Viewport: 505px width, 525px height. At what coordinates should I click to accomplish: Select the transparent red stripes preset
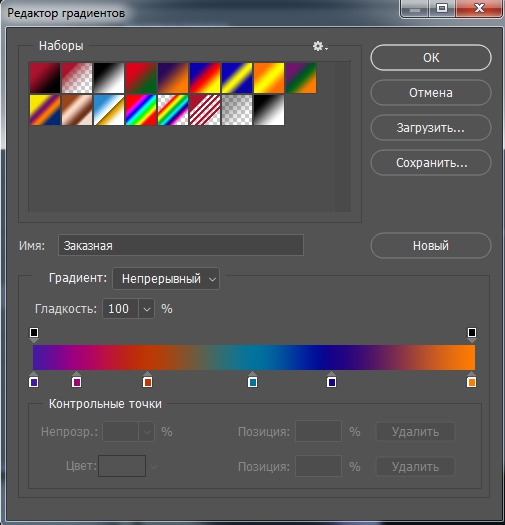(x=205, y=110)
